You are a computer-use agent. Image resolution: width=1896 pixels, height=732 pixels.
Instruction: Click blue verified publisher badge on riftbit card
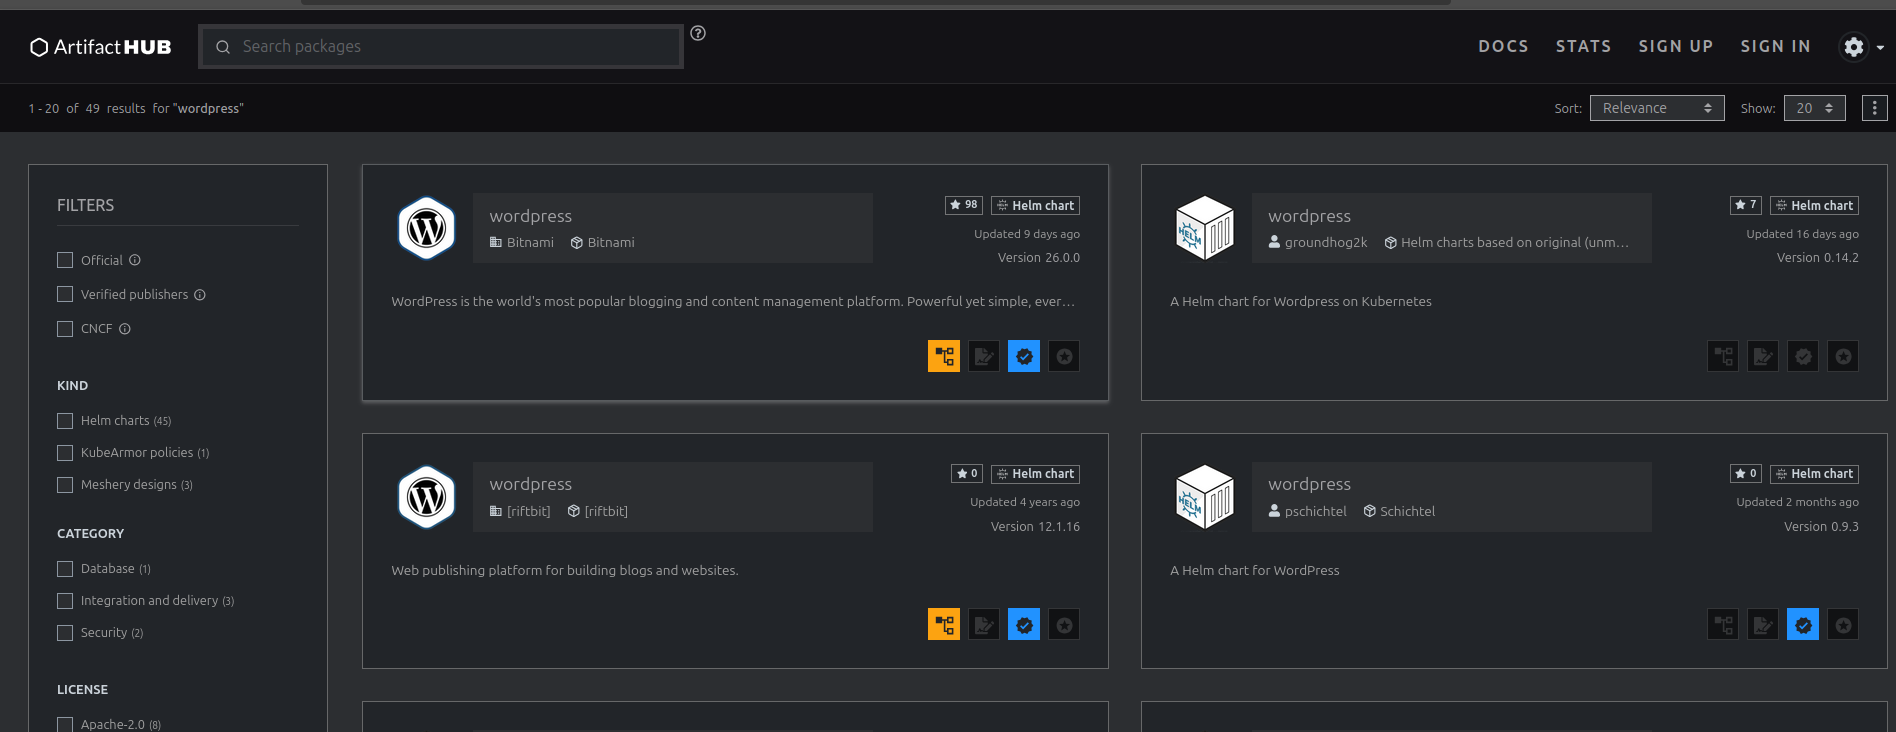click(1024, 625)
